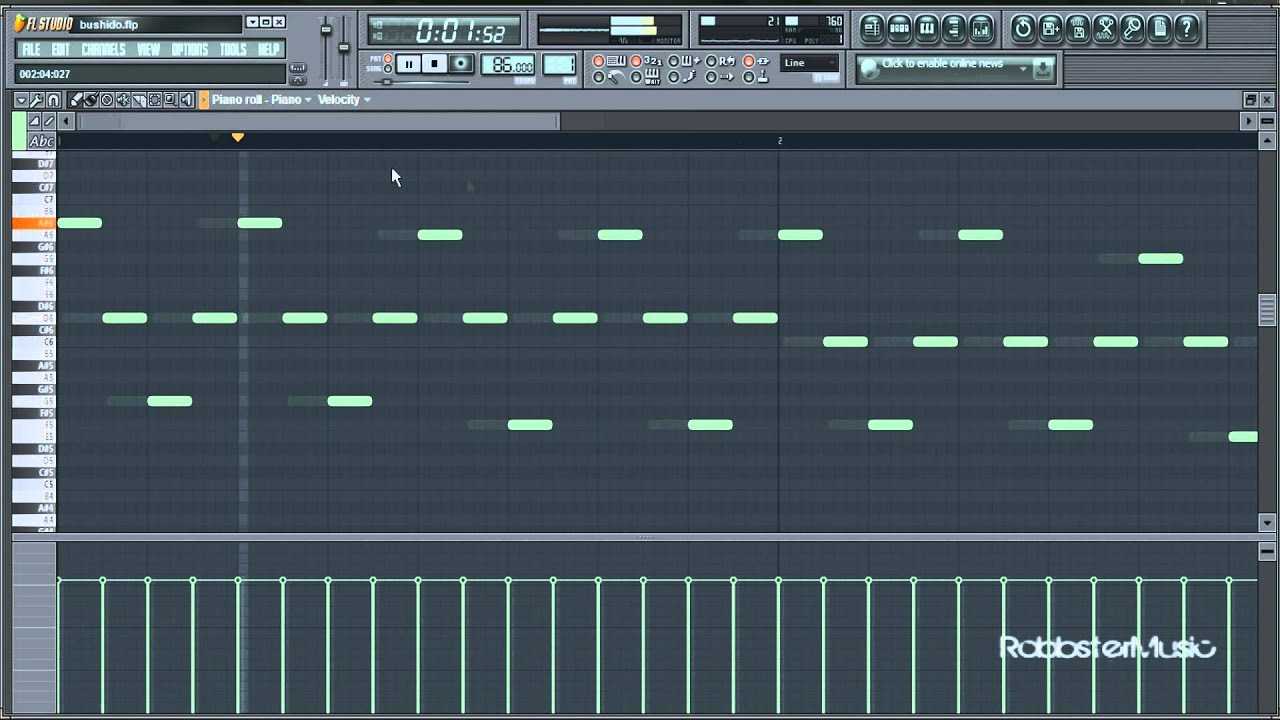Open the OPTIONS menu

tap(190, 49)
